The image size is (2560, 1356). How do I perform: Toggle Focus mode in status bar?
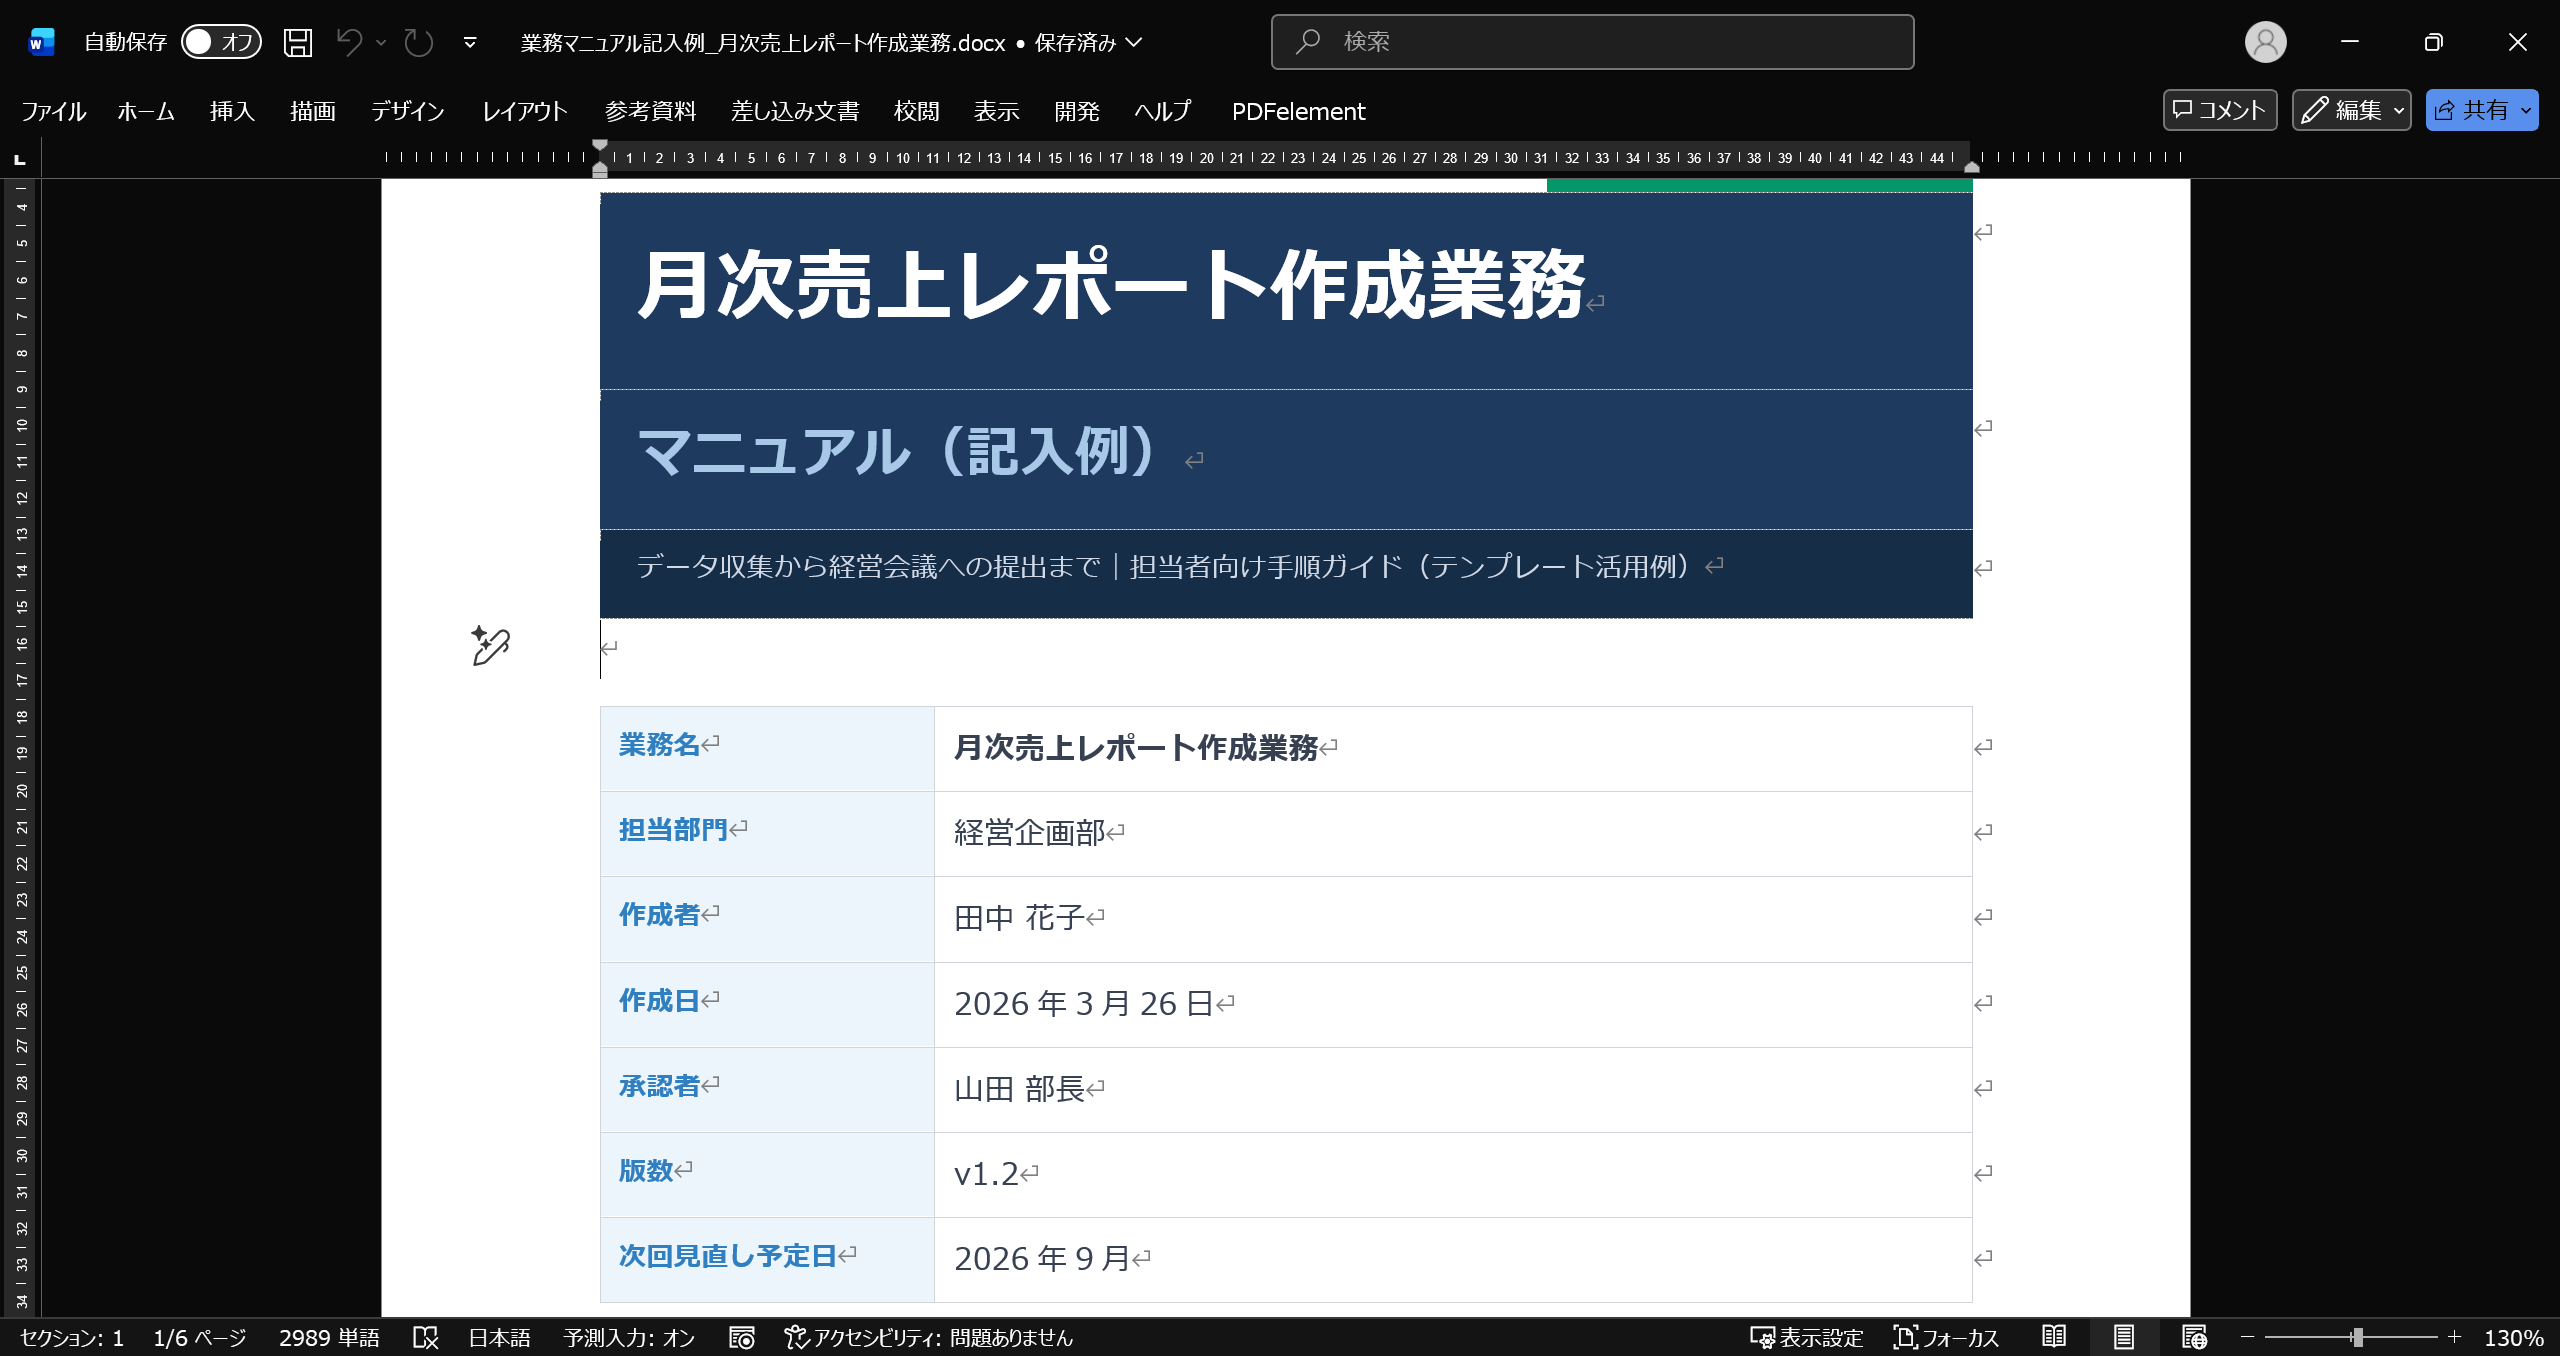1946,1337
